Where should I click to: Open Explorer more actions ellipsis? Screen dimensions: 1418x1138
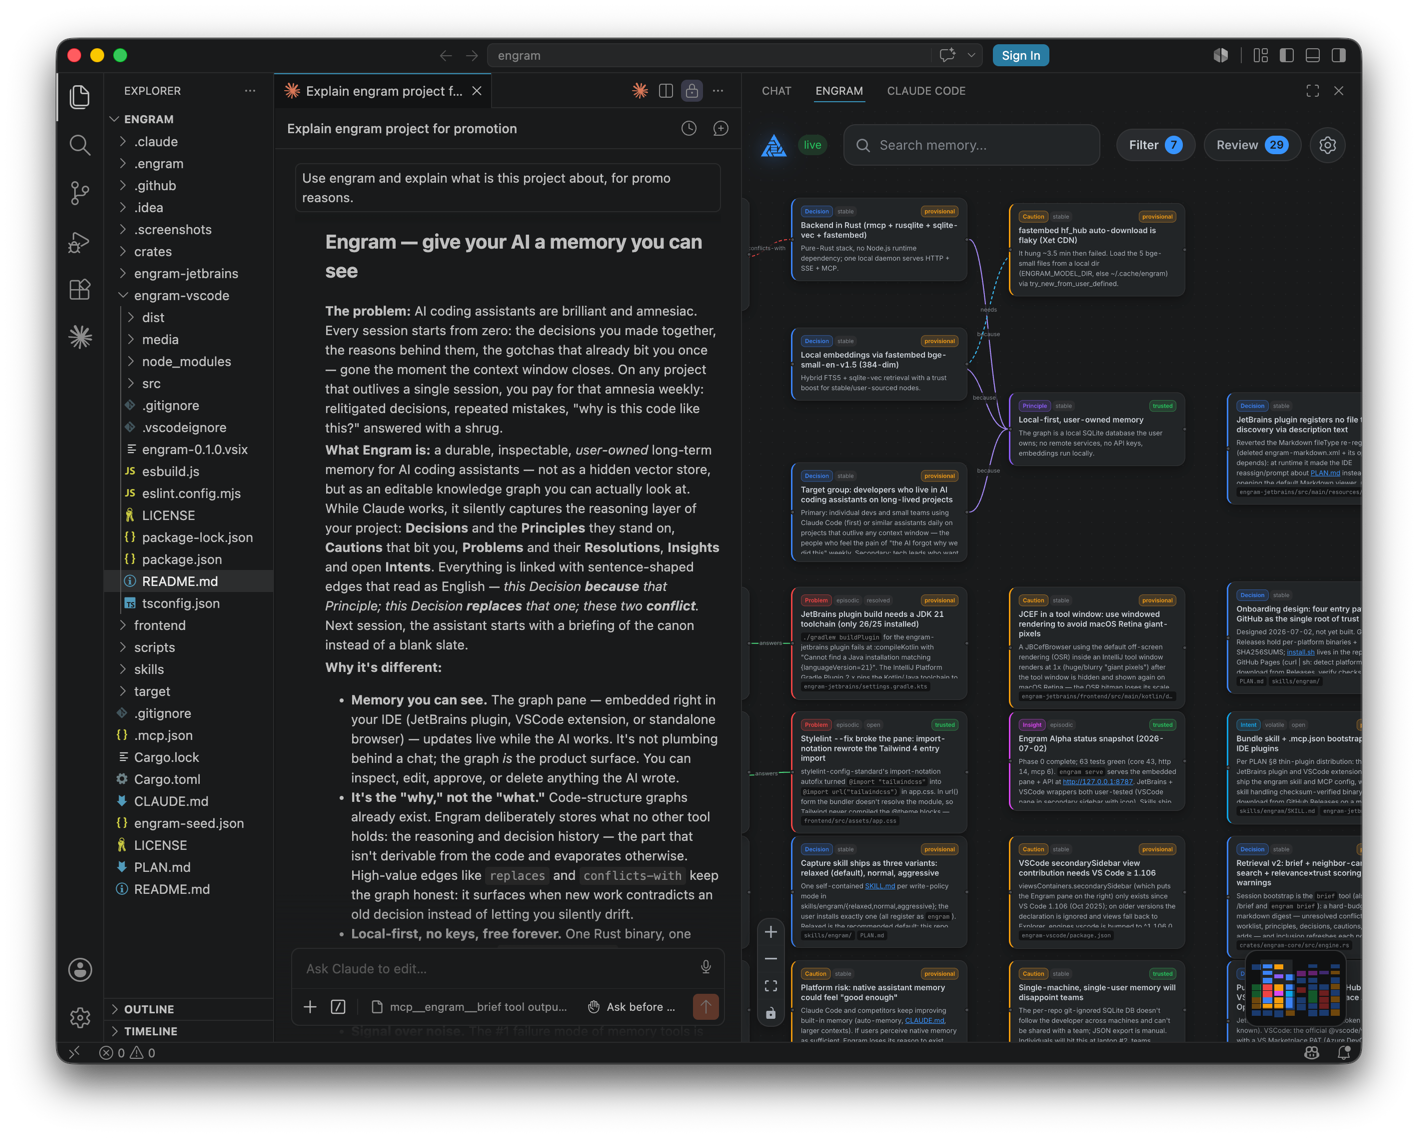(250, 91)
